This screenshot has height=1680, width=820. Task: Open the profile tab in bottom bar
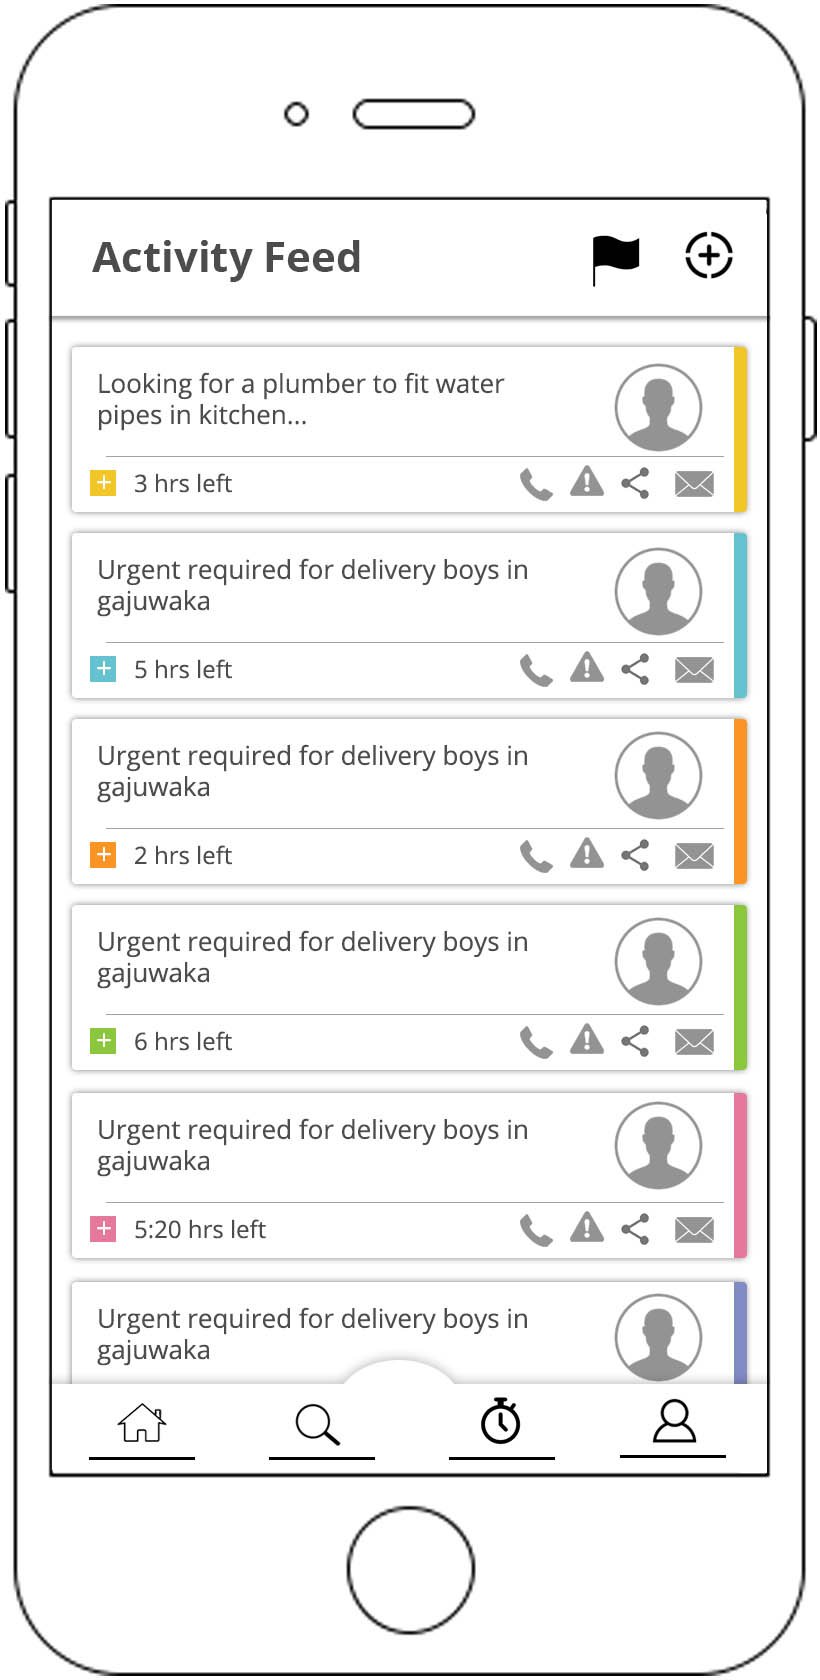(x=674, y=1421)
